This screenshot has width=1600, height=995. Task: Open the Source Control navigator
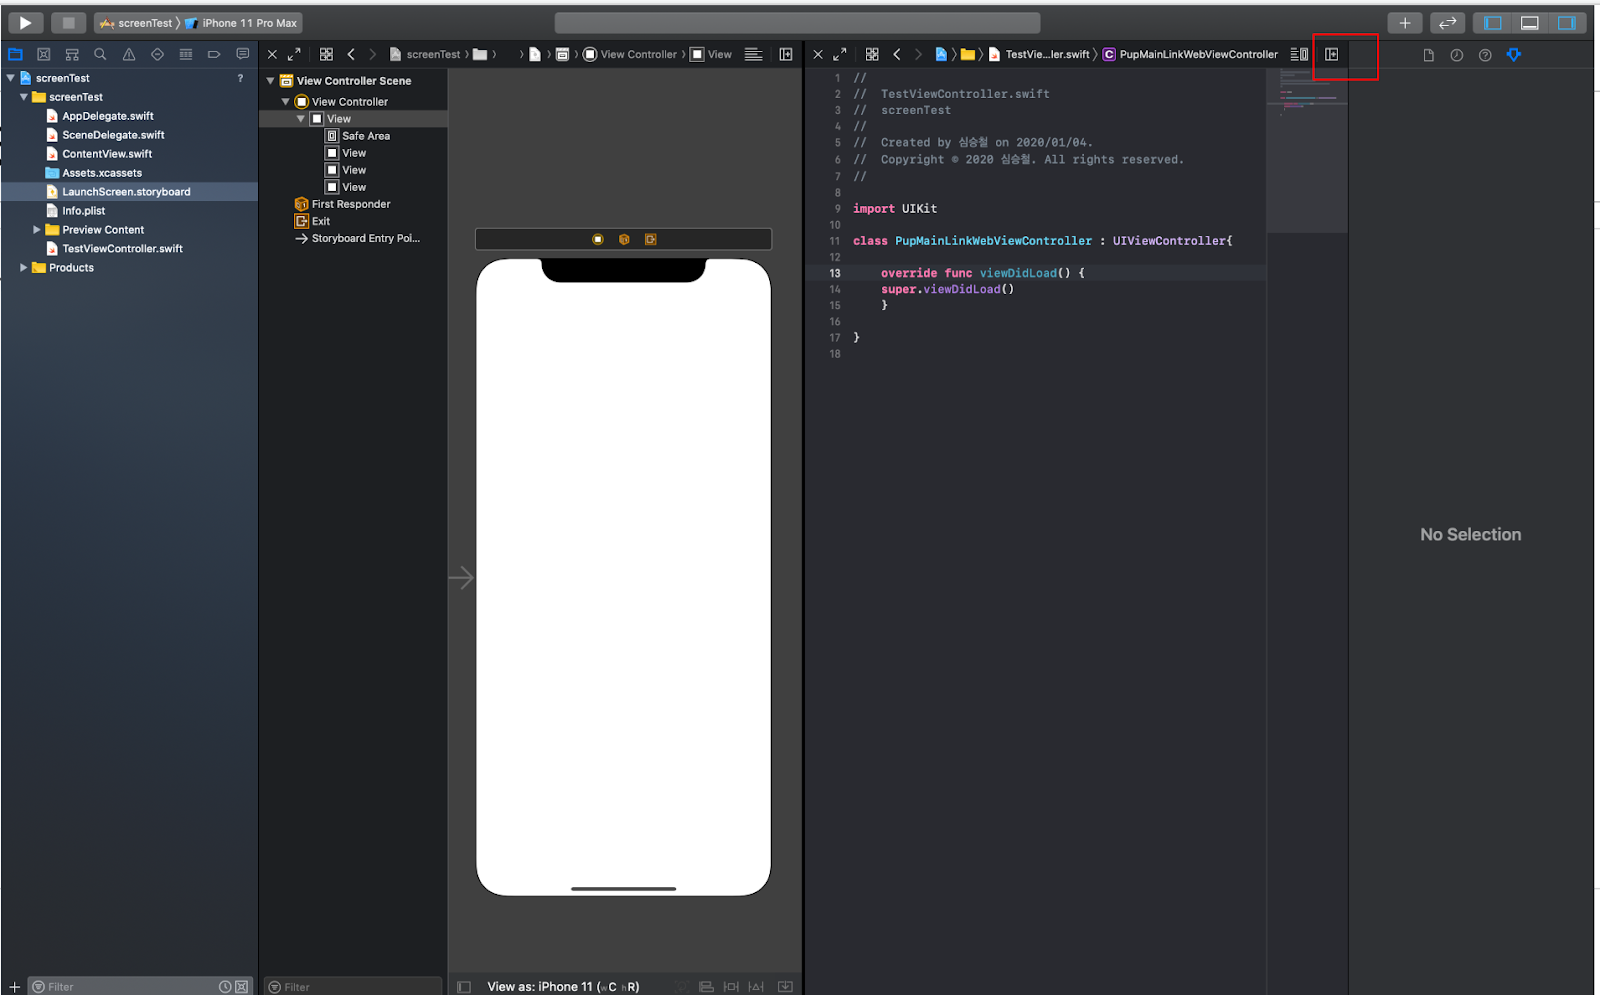[x=43, y=54]
